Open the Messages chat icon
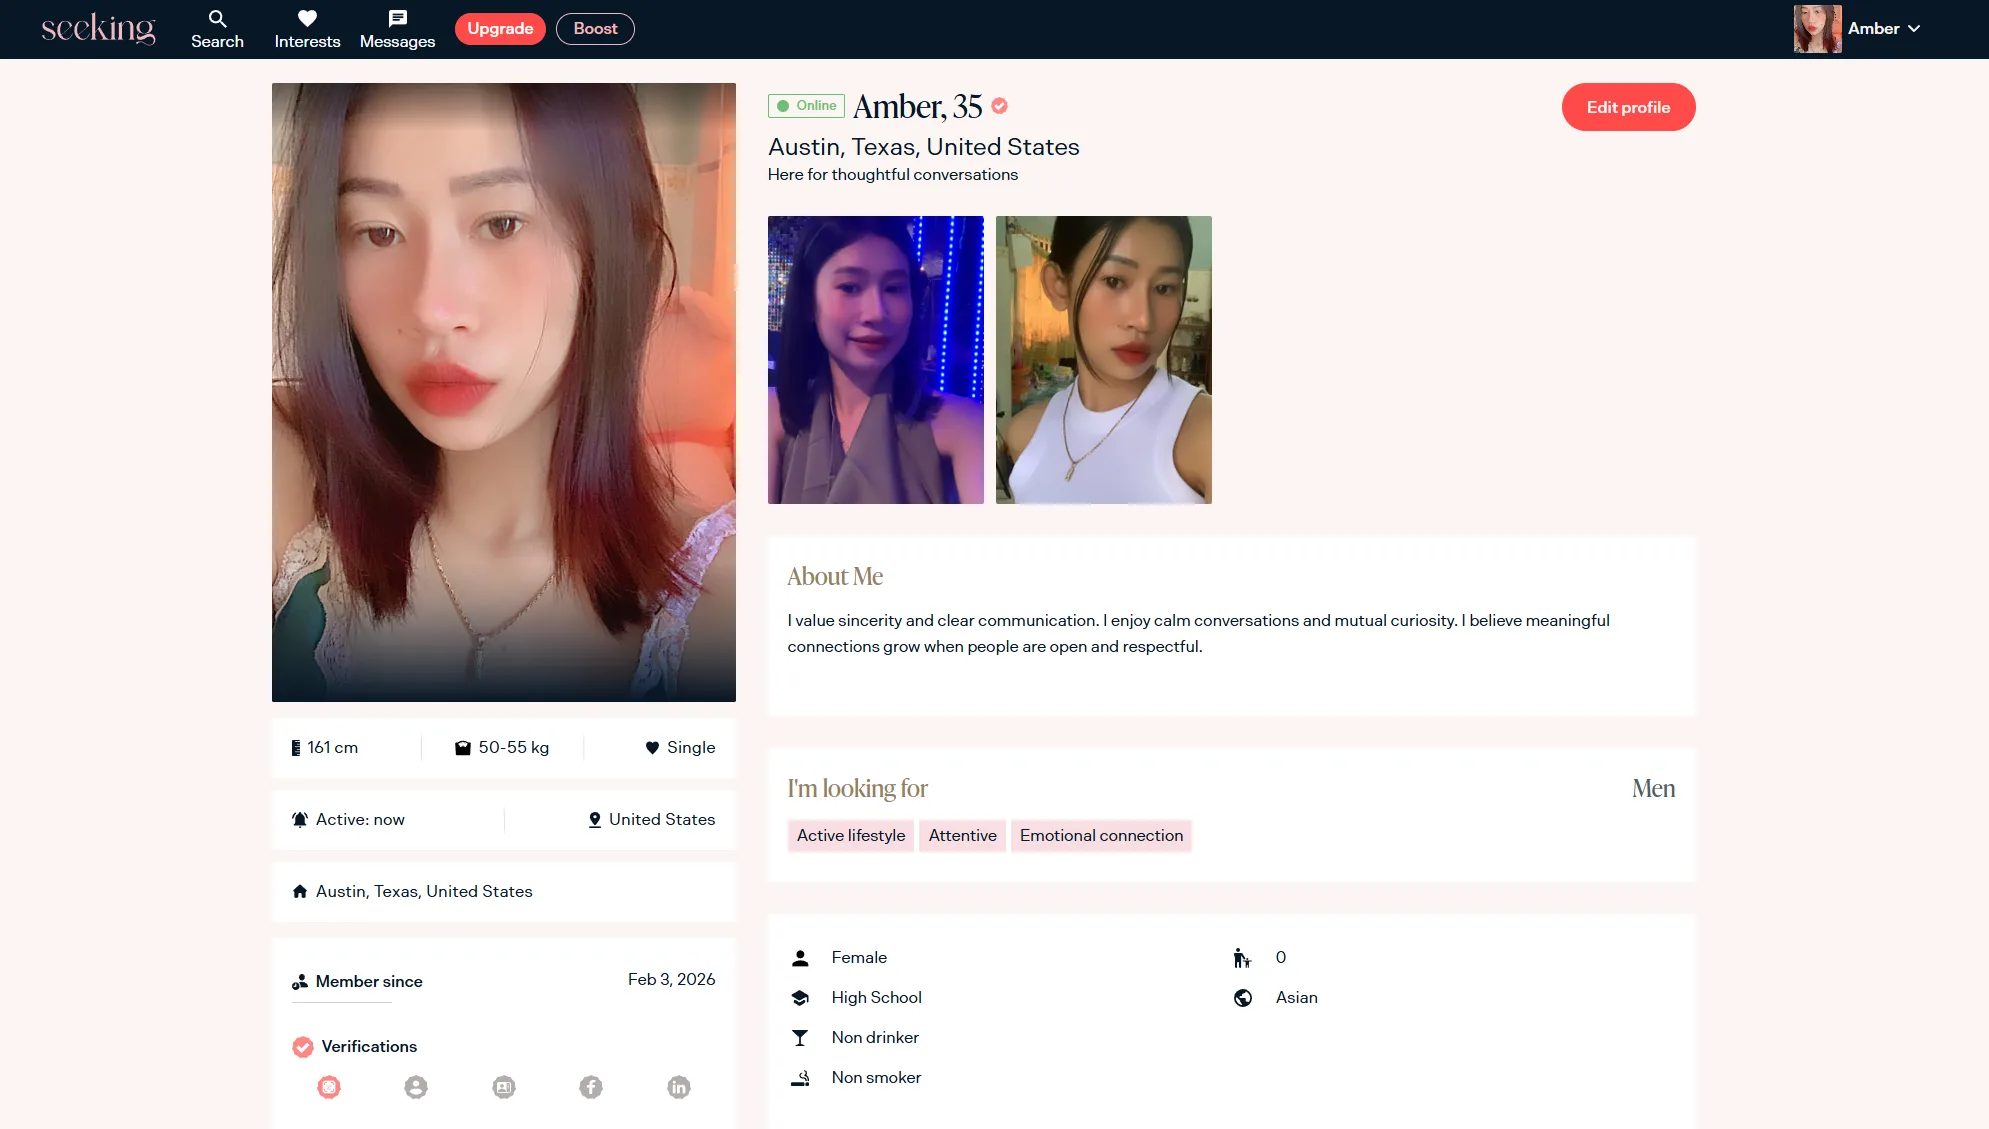The width and height of the screenshot is (1989, 1129). (x=397, y=19)
